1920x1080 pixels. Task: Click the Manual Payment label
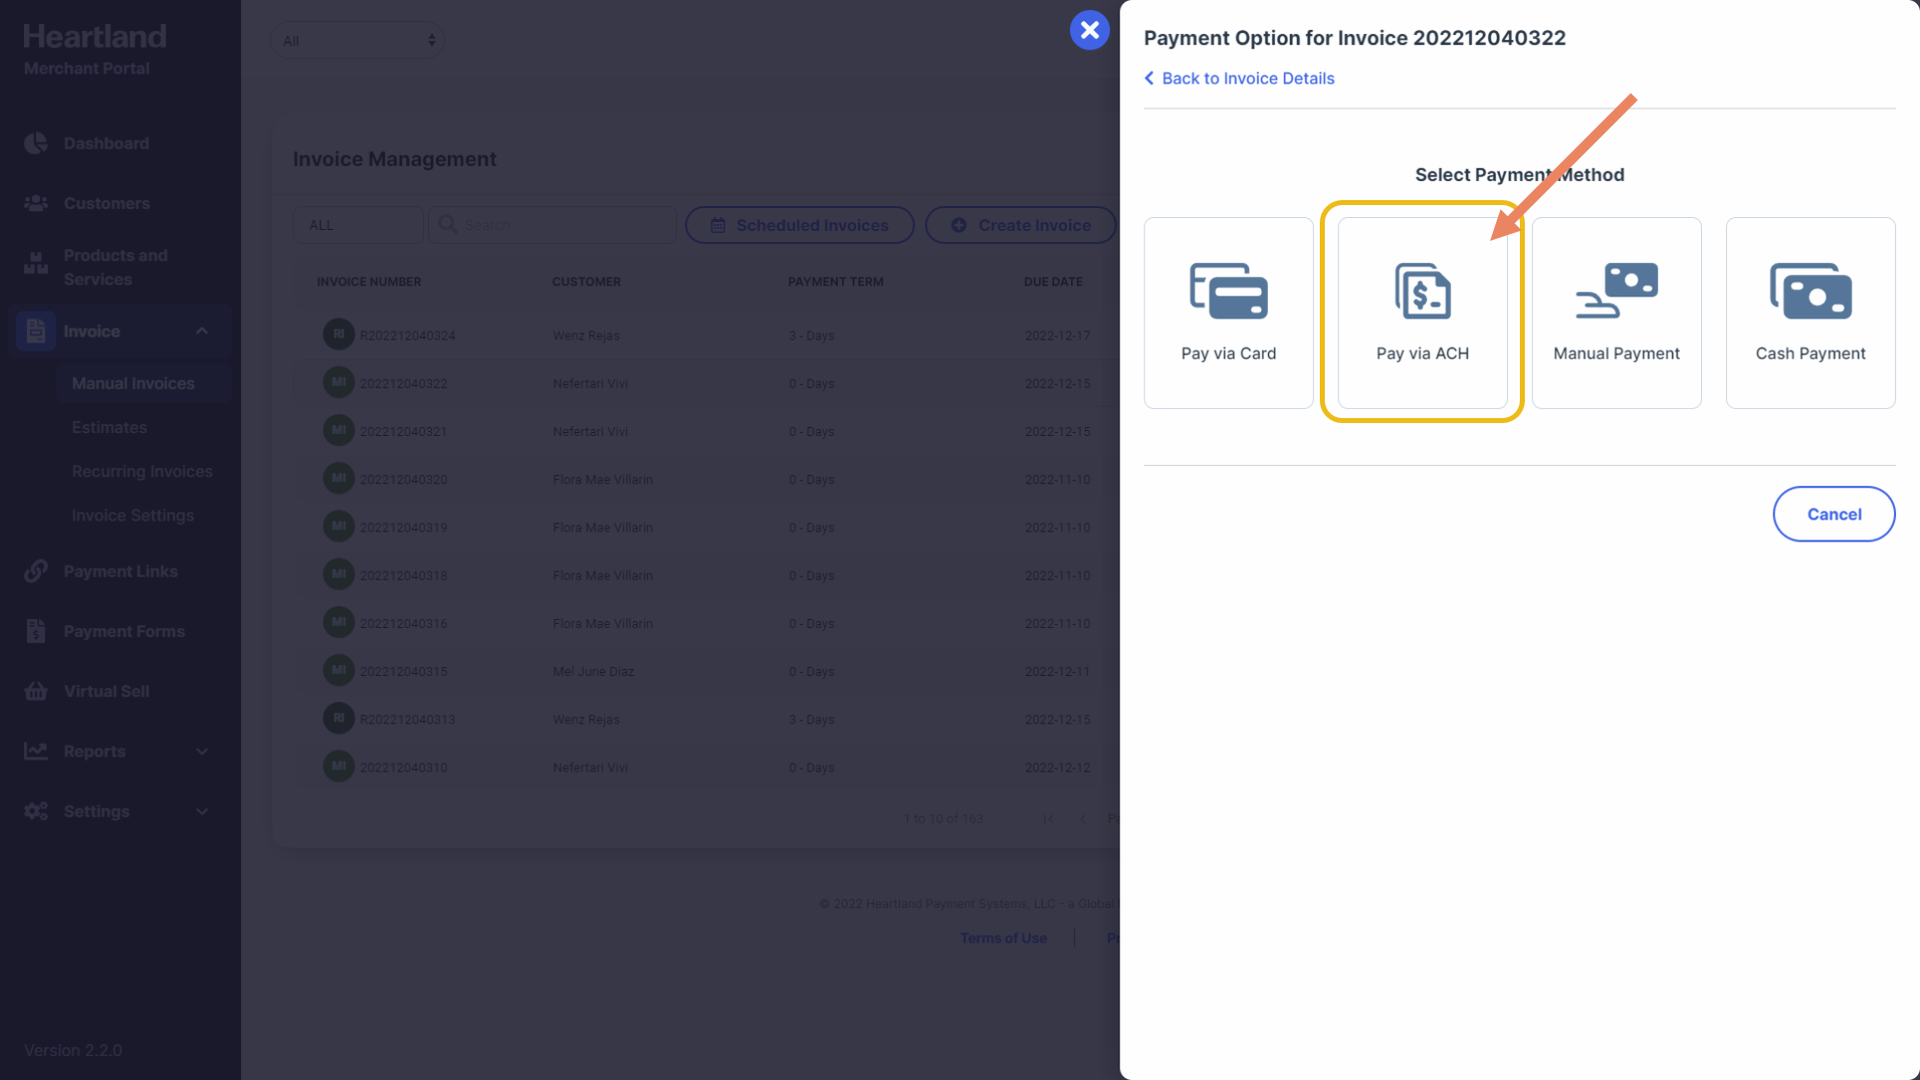(1616, 353)
